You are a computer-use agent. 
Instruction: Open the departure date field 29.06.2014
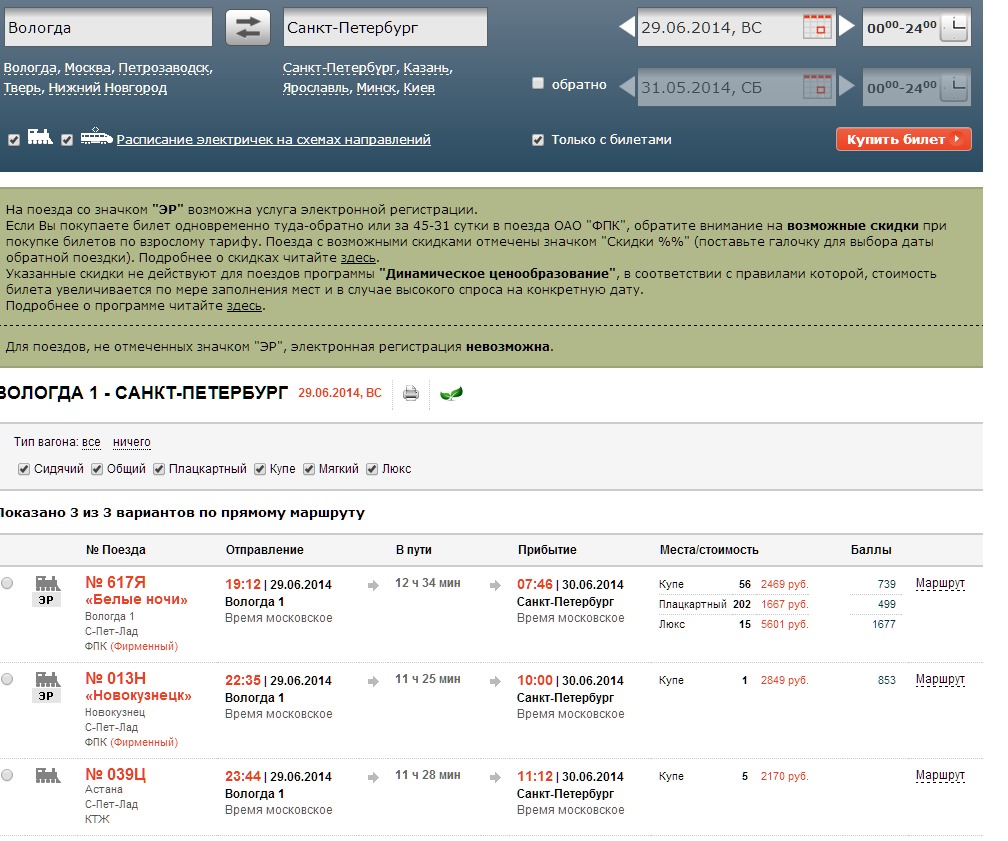pyautogui.click(x=718, y=28)
